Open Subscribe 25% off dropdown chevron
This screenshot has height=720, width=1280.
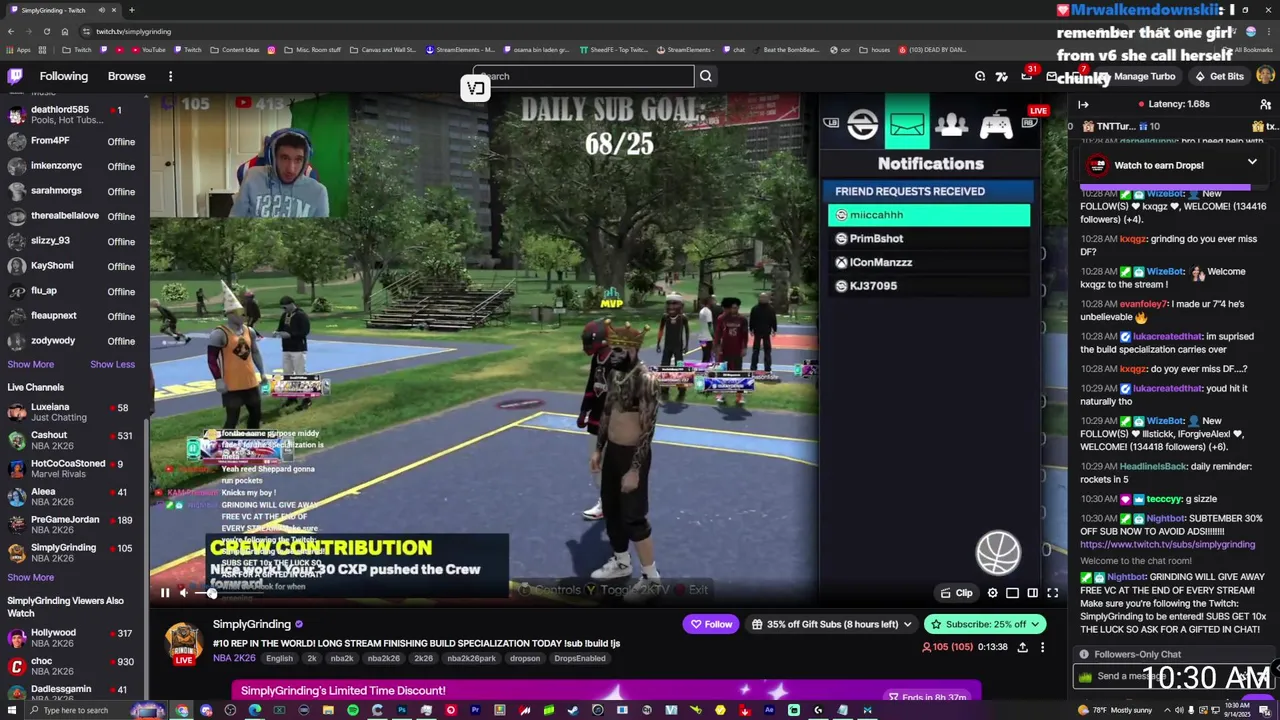1035,624
